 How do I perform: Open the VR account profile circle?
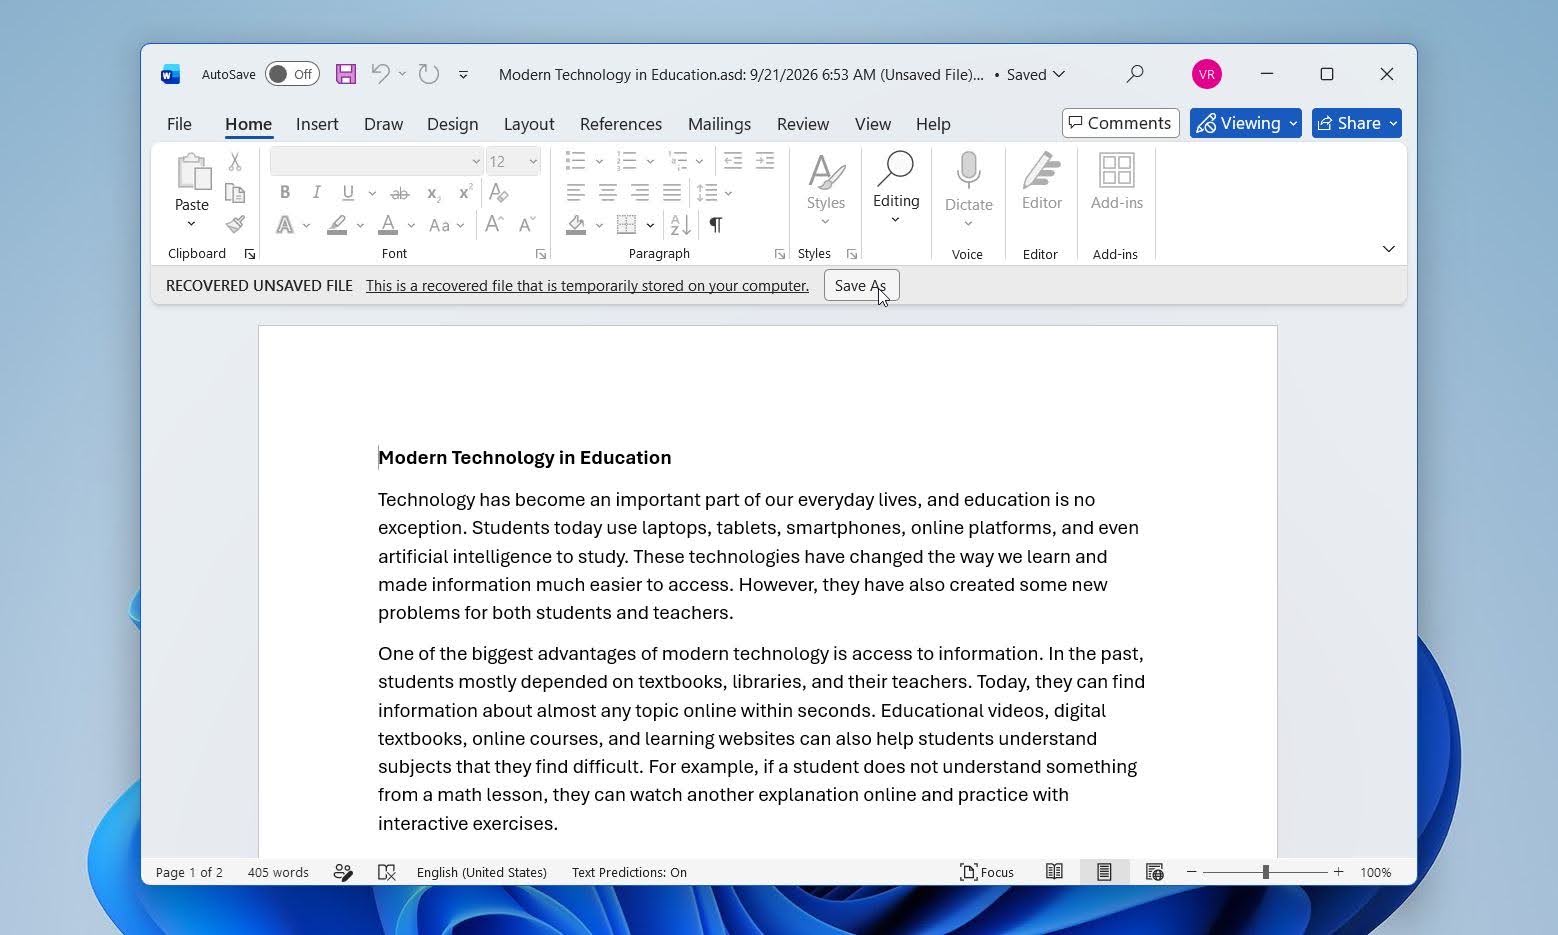point(1207,74)
